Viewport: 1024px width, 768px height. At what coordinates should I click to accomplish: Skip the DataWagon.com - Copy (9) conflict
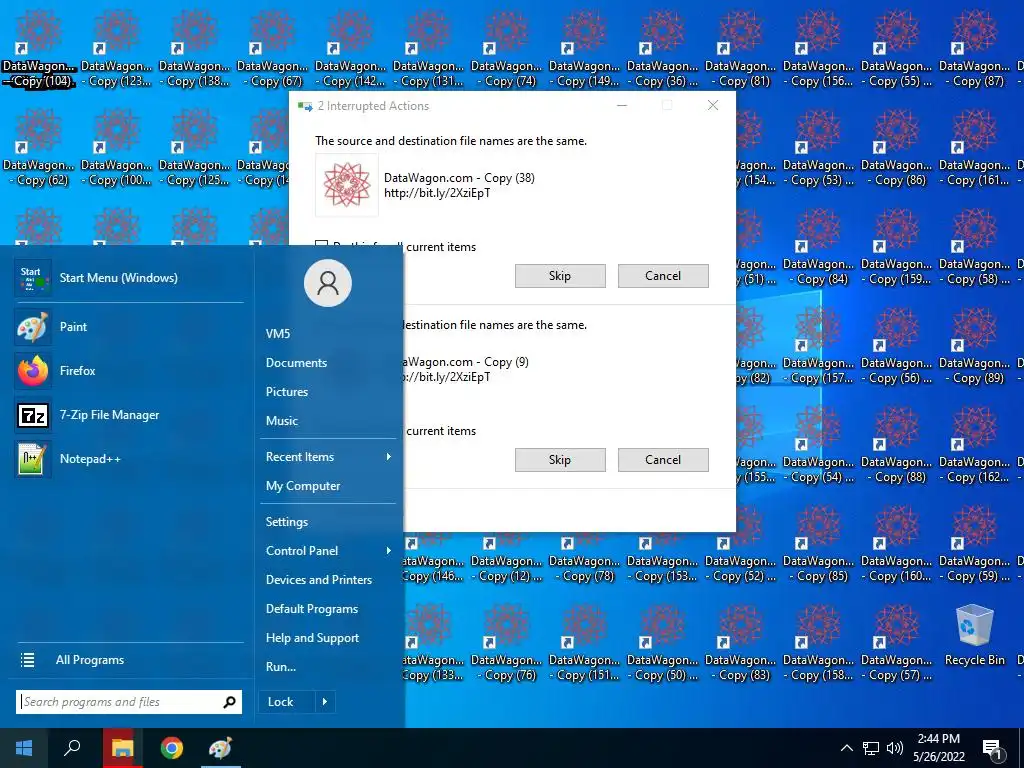[x=560, y=460]
